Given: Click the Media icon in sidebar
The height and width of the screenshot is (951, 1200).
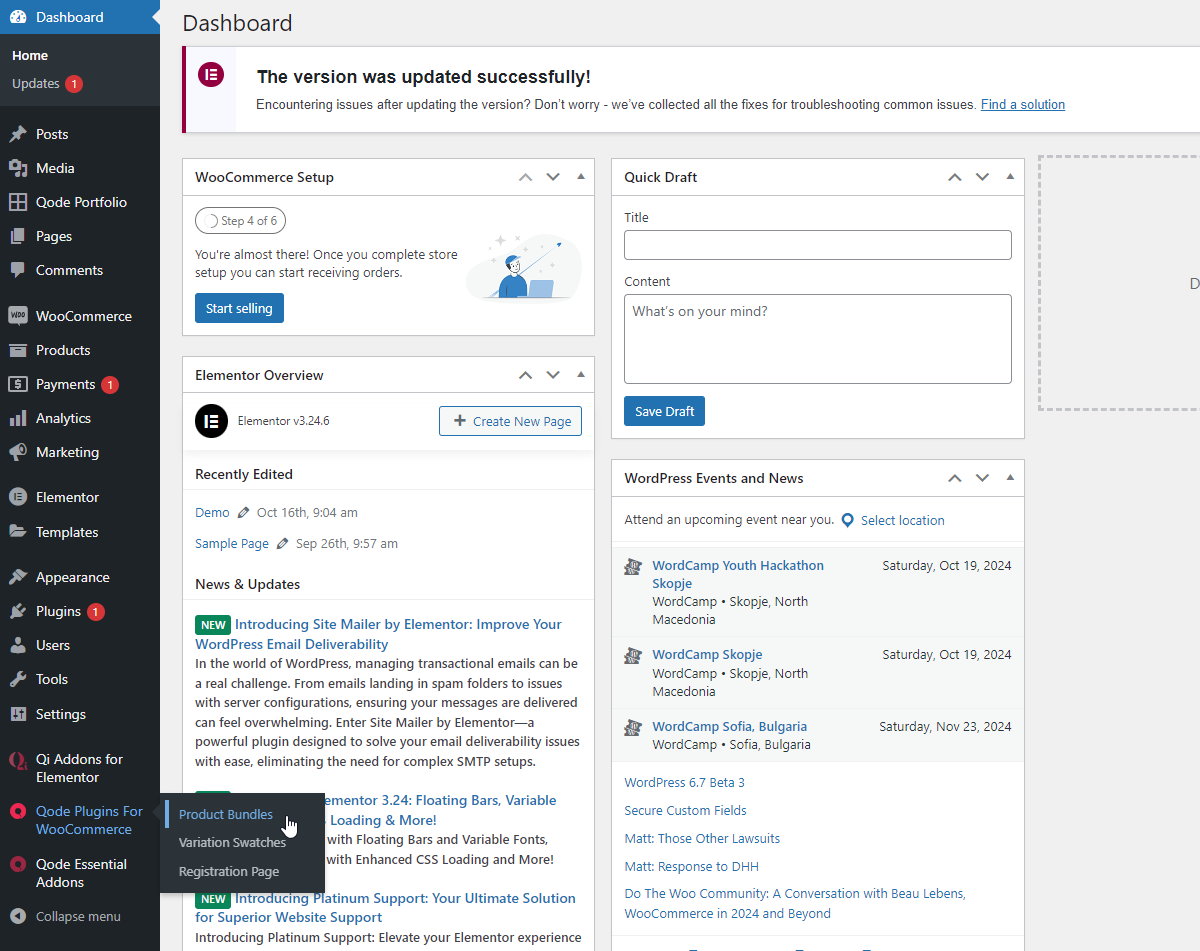Looking at the screenshot, I should (x=17, y=168).
